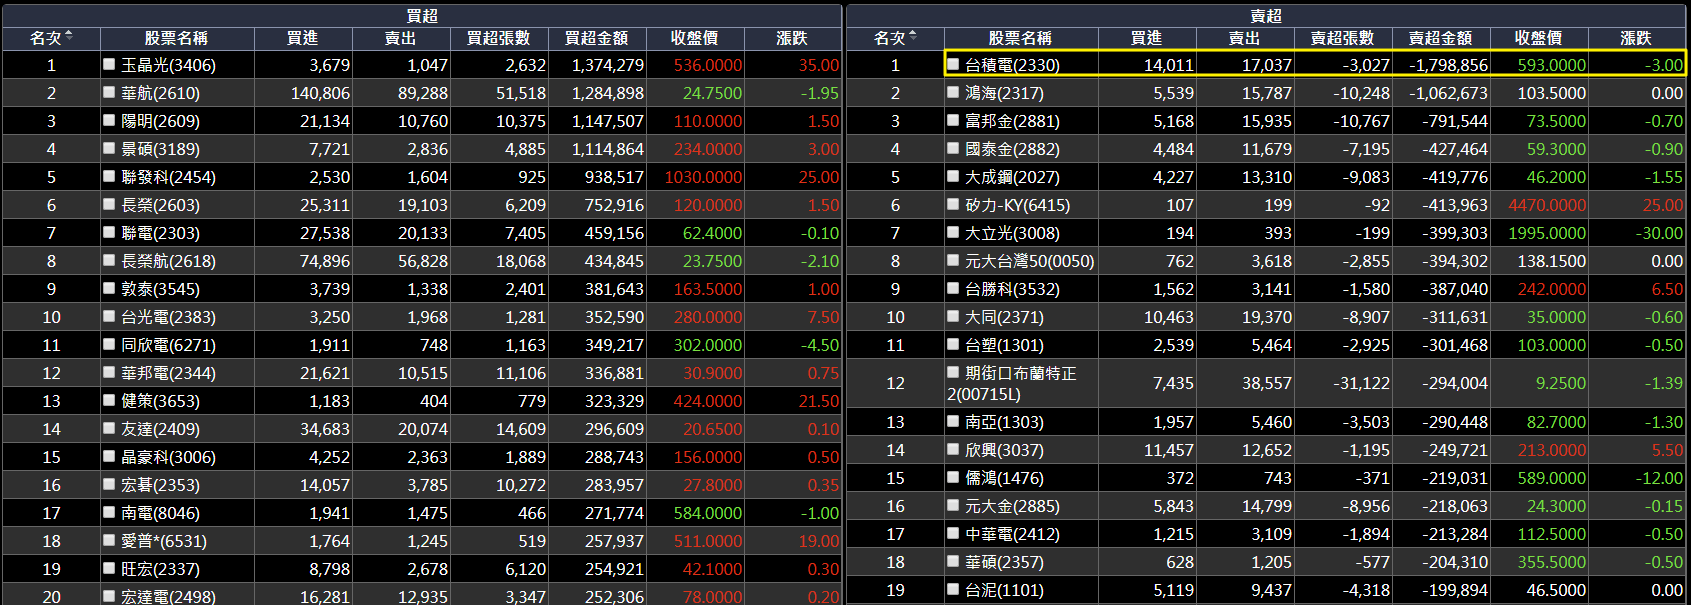The width and height of the screenshot is (1691, 605).
Task: Tick the checkbox for 同欣電(6271)
Action: [109, 344]
